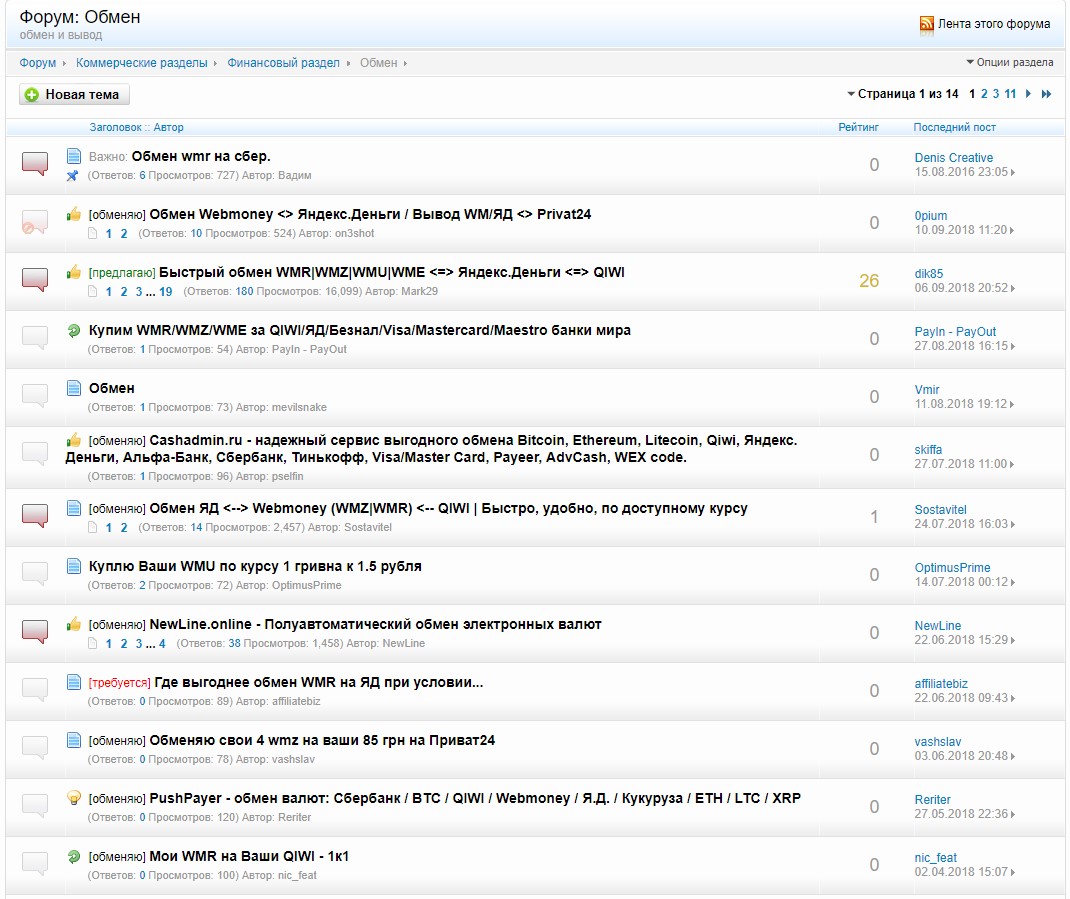Click the red speech bubble for Обмен wmr на сбер
The height and width of the screenshot is (899, 1070).
[35, 164]
